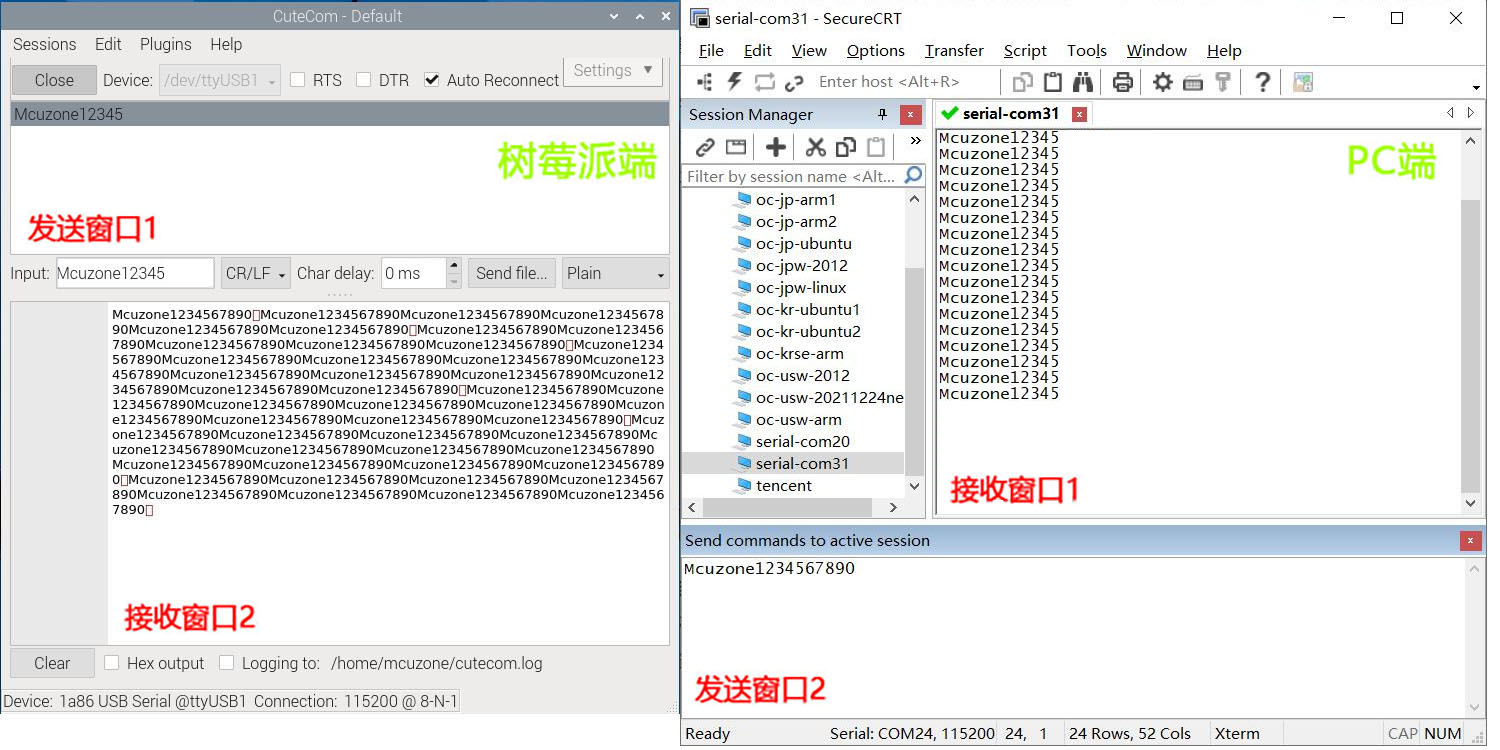Select the tencent session
The height and width of the screenshot is (750, 1500).
[784, 485]
